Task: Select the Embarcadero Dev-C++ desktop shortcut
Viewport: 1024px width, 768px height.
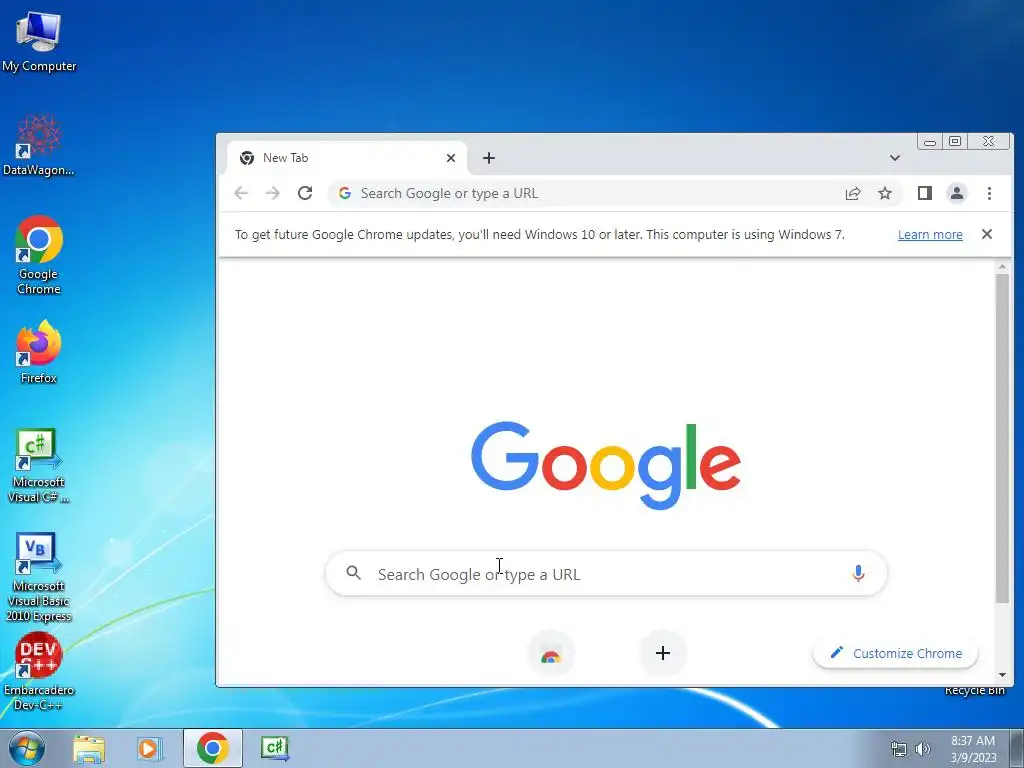Action: (39, 673)
